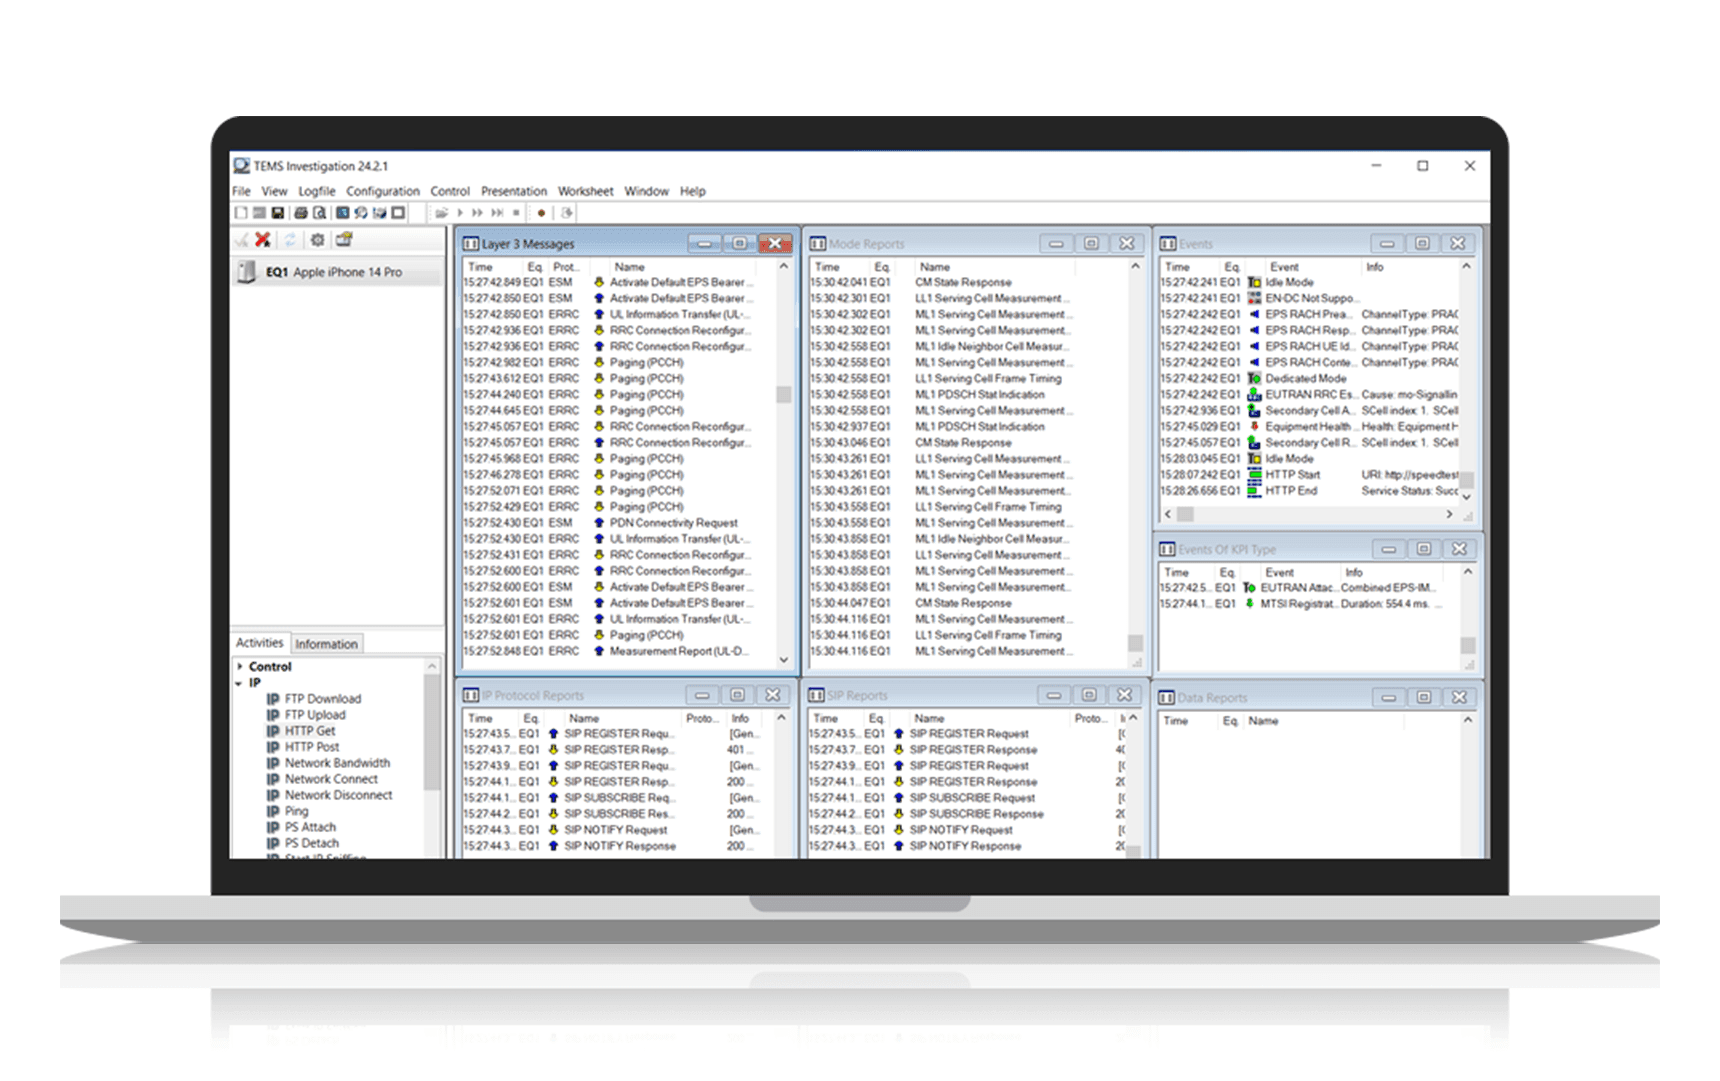Click the open logfile folder icon
The image size is (1720, 1081).
[441, 213]
